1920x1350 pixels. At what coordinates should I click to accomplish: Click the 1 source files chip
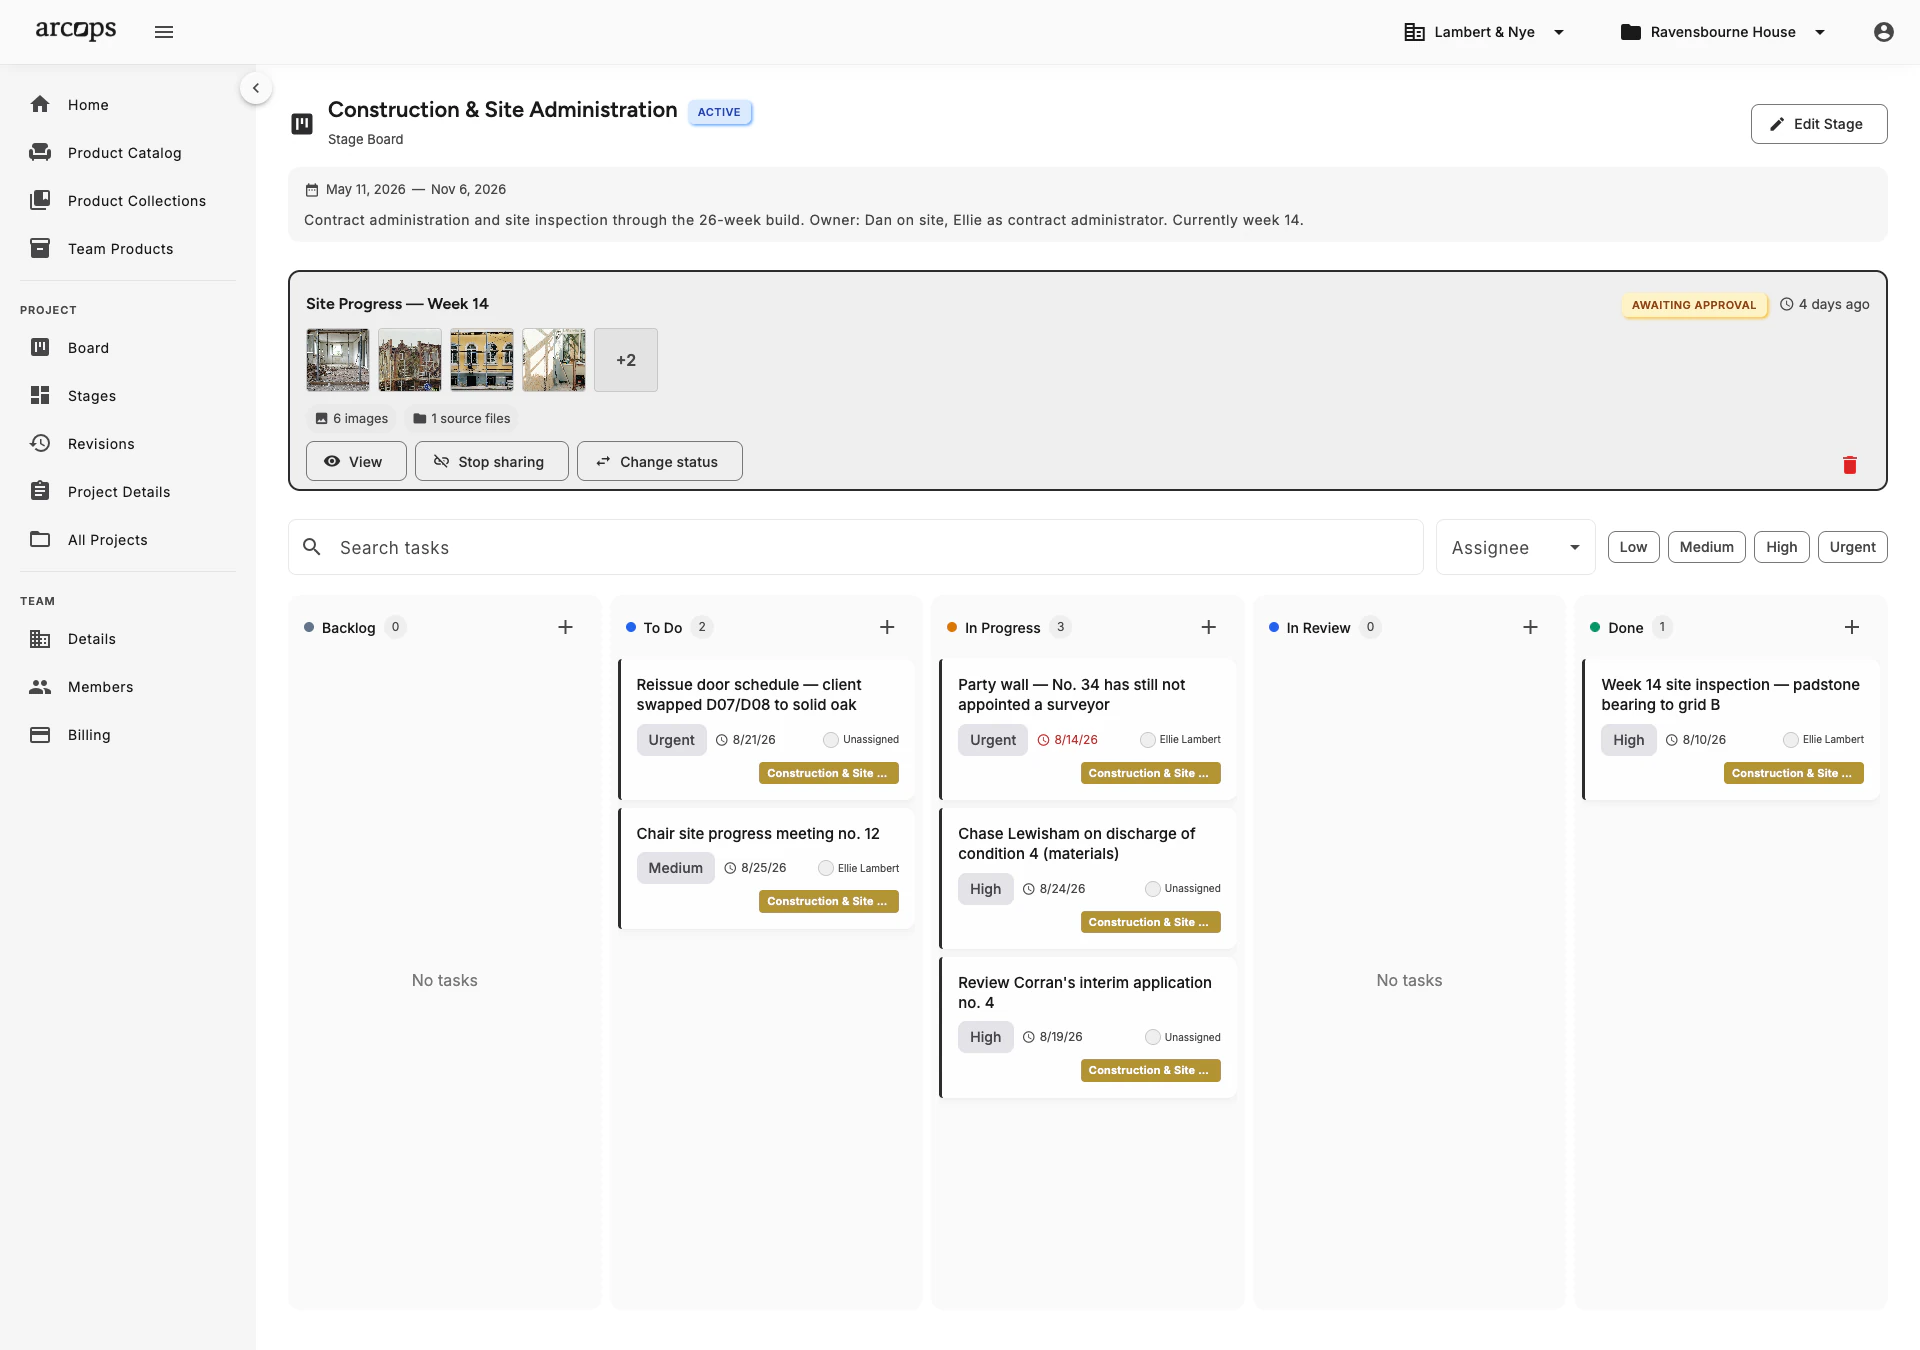462,418
